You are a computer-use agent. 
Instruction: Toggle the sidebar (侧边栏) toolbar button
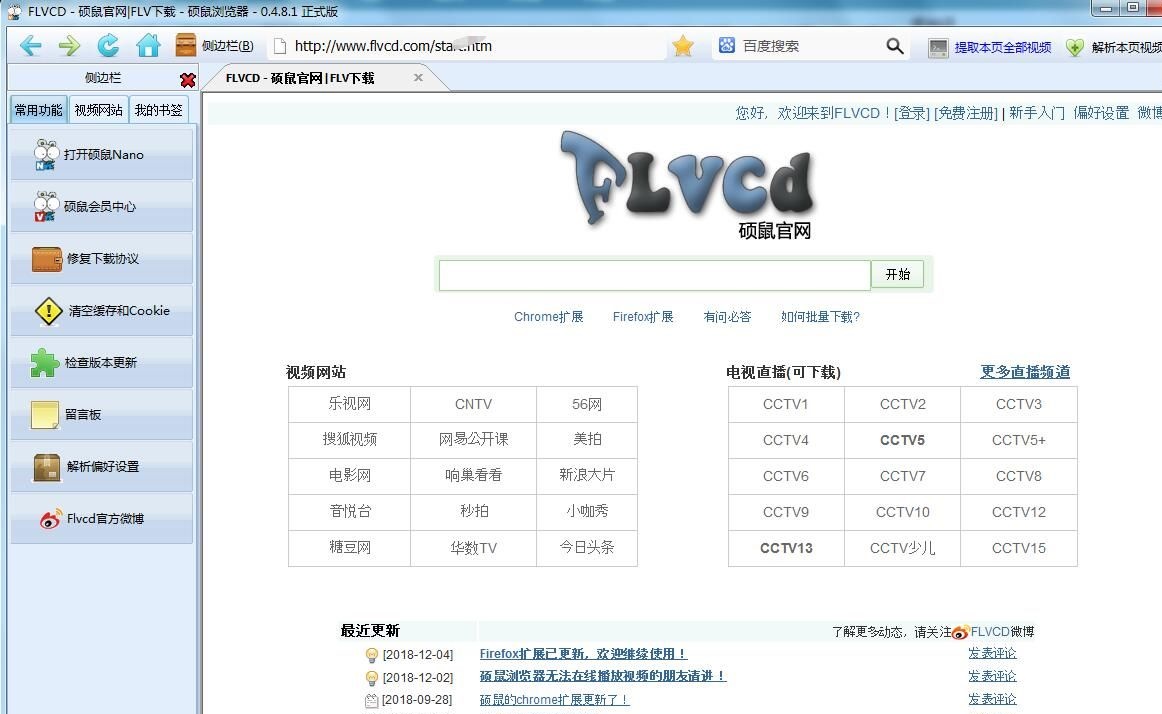pos(215,46)
